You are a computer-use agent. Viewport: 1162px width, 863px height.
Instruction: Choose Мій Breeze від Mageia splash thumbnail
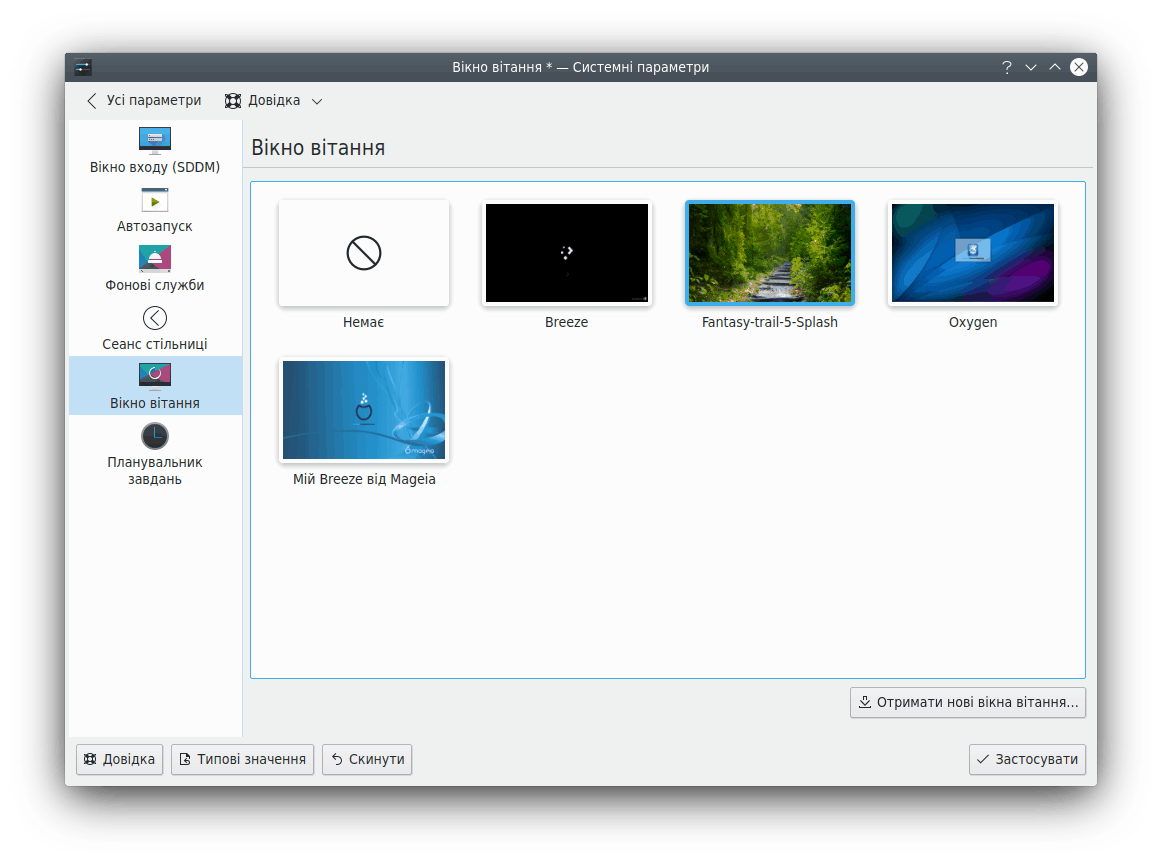364,410
